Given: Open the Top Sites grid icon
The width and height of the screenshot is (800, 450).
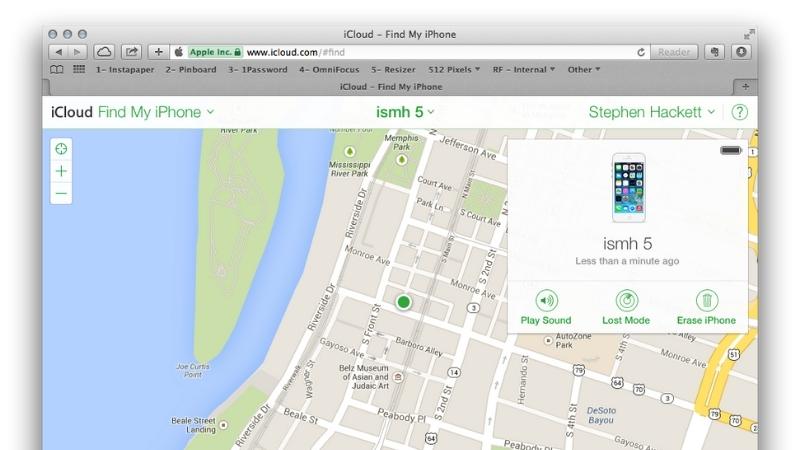Looking at the screenshot, I should [x=79, y=69].
